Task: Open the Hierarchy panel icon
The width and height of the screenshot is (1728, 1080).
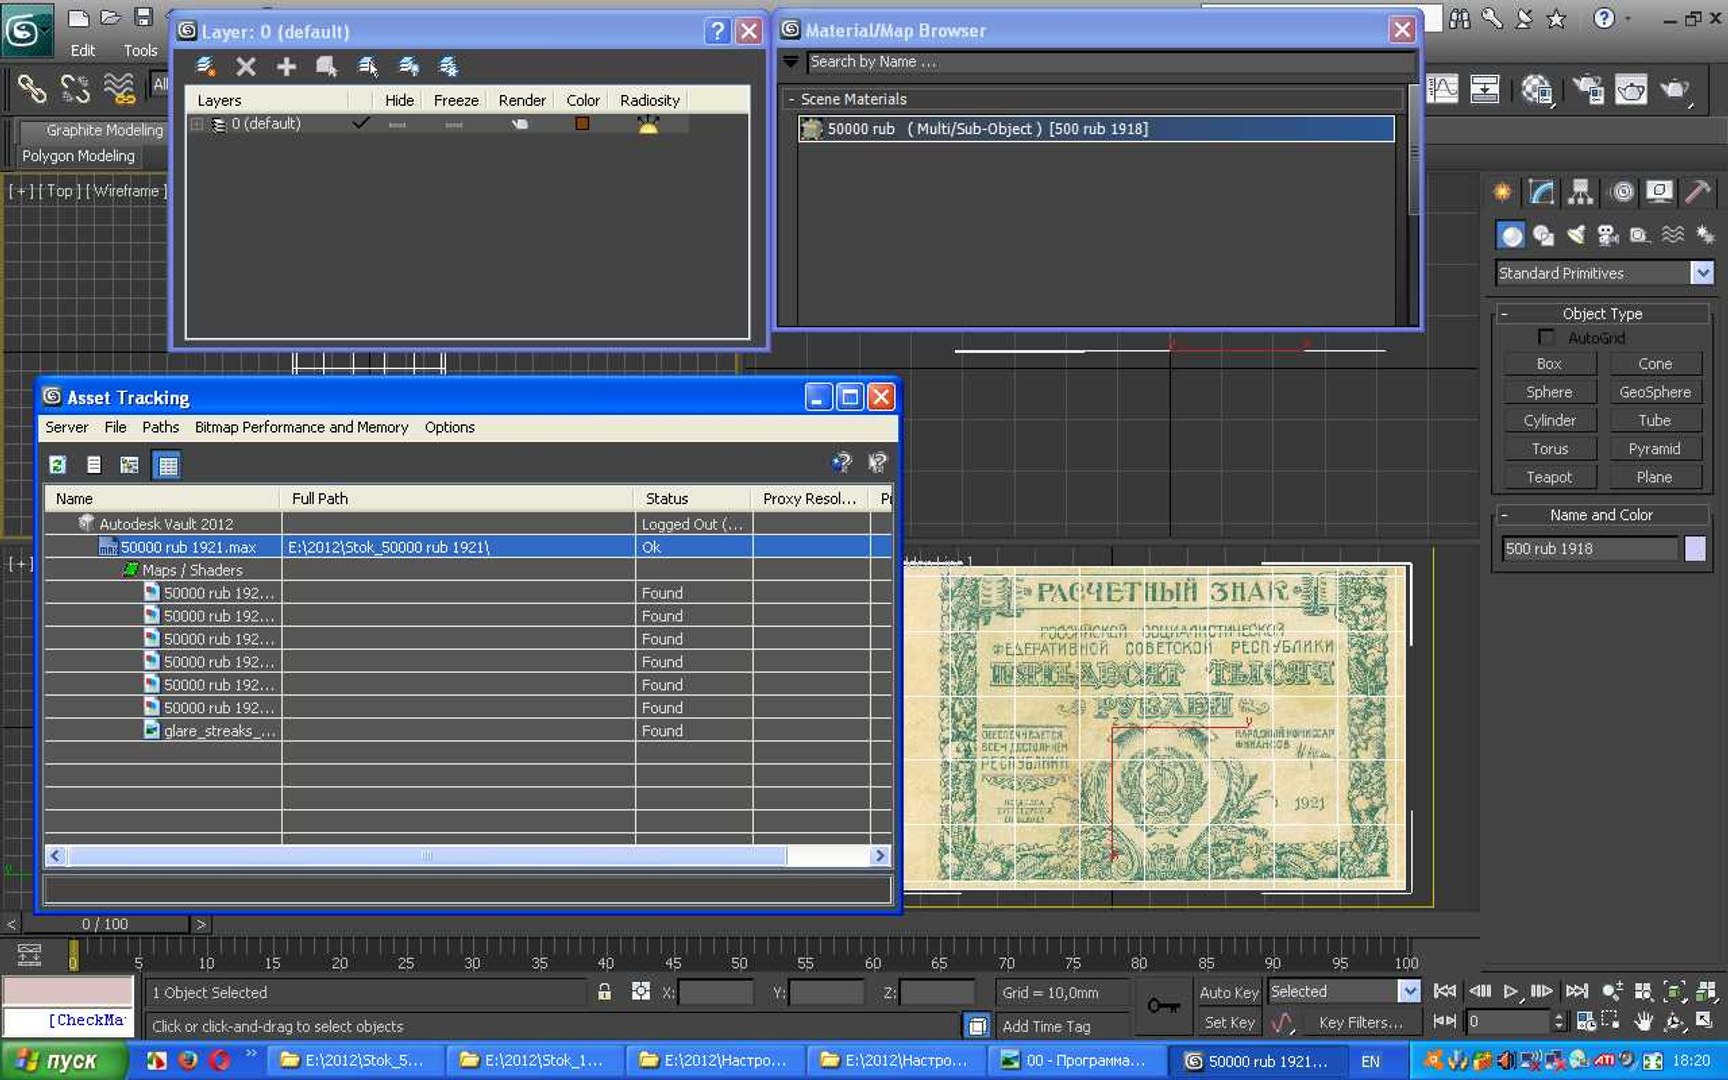Action: (1580, 192)
